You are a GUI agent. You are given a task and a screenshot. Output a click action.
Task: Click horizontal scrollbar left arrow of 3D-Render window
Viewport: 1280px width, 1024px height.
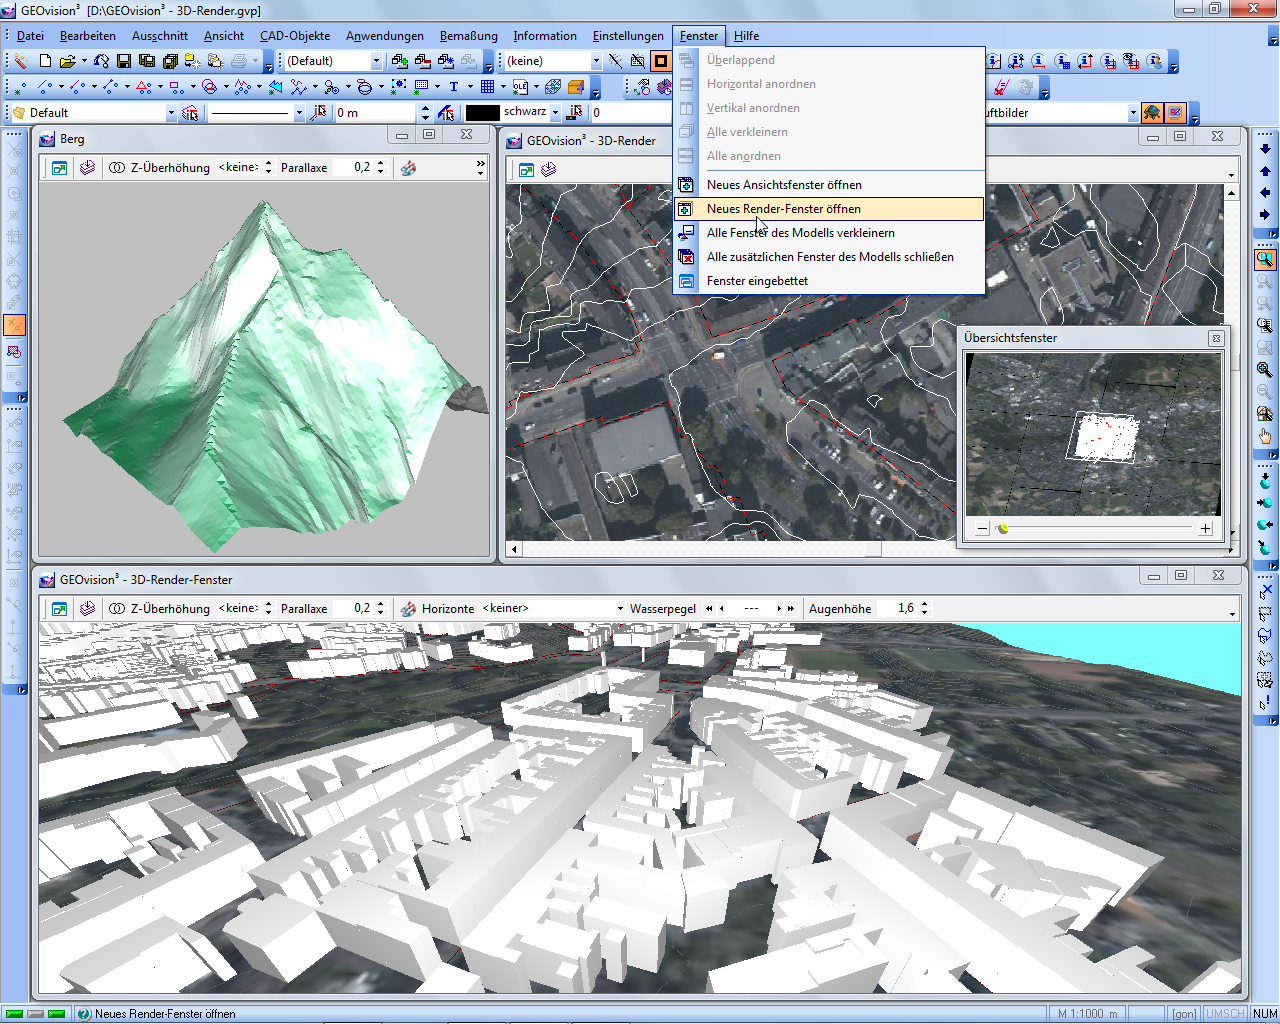coord(515,549)
